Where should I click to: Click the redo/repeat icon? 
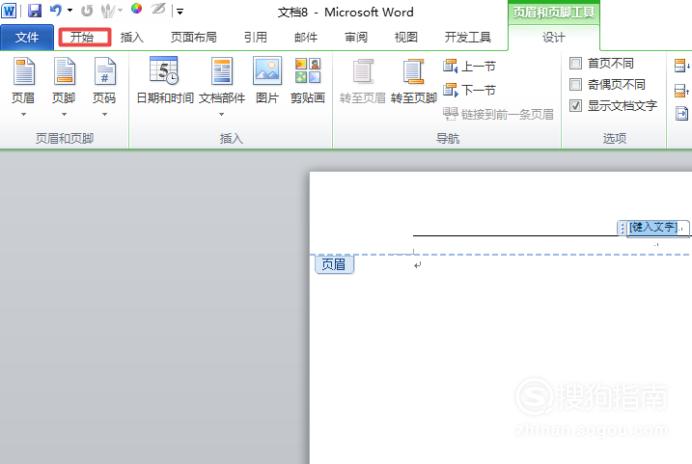(x=87, y=11)
